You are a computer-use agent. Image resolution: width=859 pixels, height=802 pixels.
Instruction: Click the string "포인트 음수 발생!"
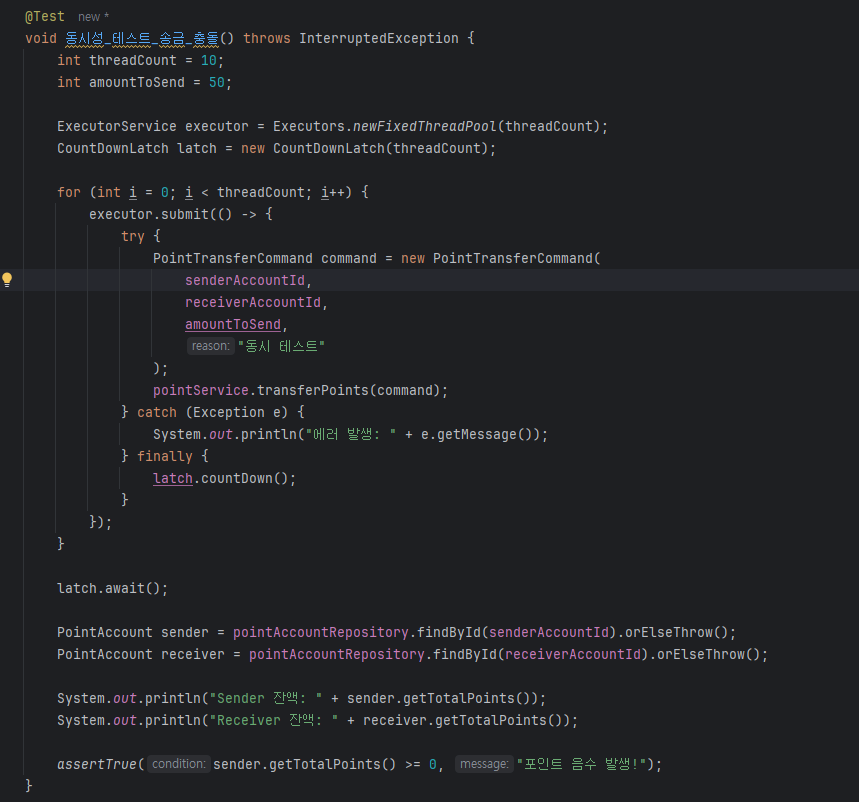581,764
